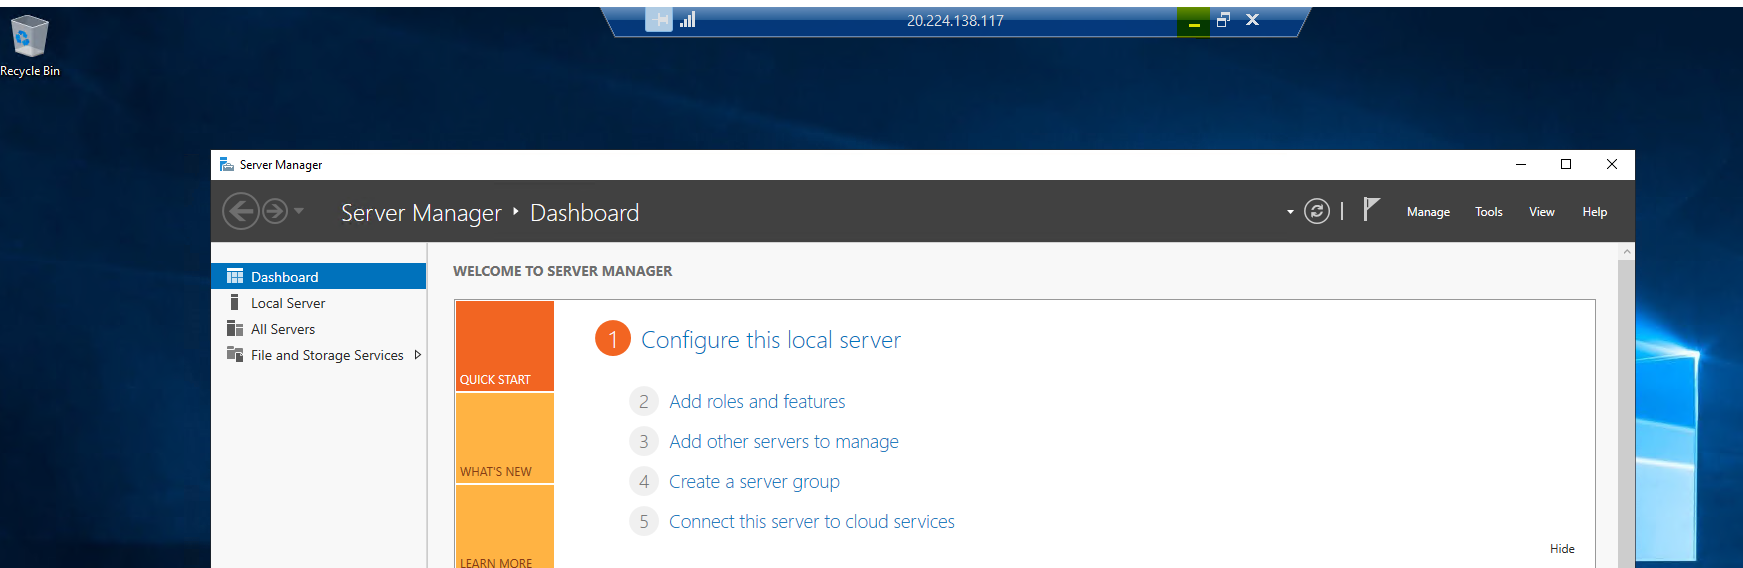
Task: Select the QUICK START tile
Action: 505,346
